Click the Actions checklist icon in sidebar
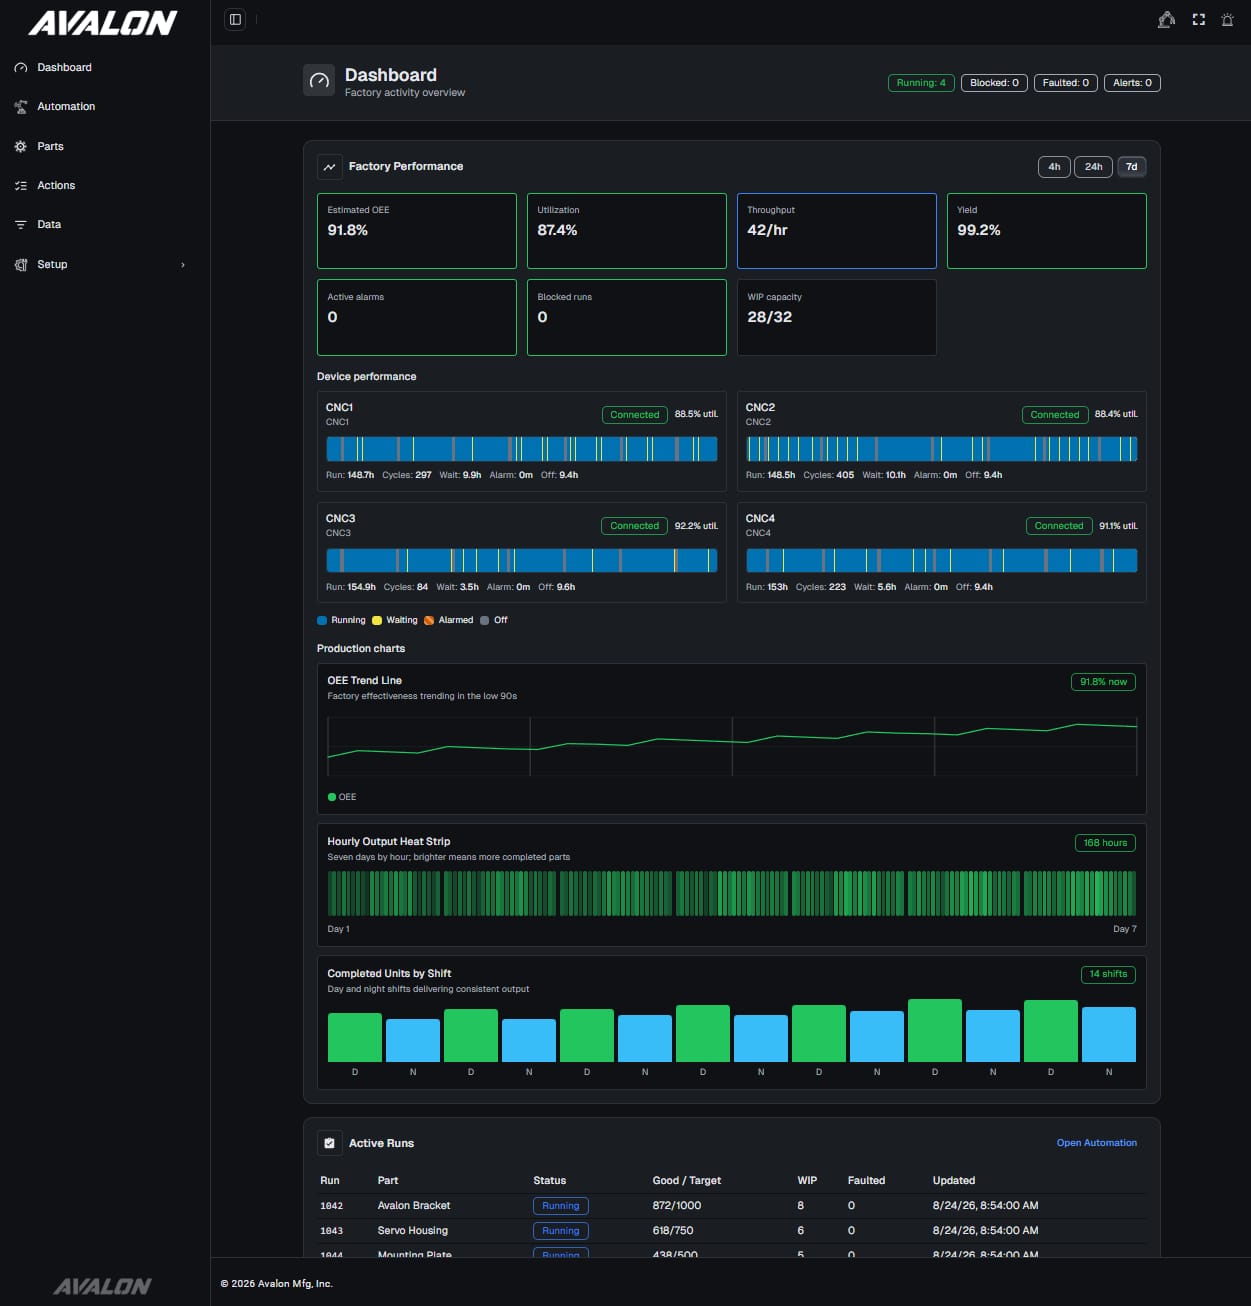The height and width of the screenshot is (1306, 1251). 21,186
